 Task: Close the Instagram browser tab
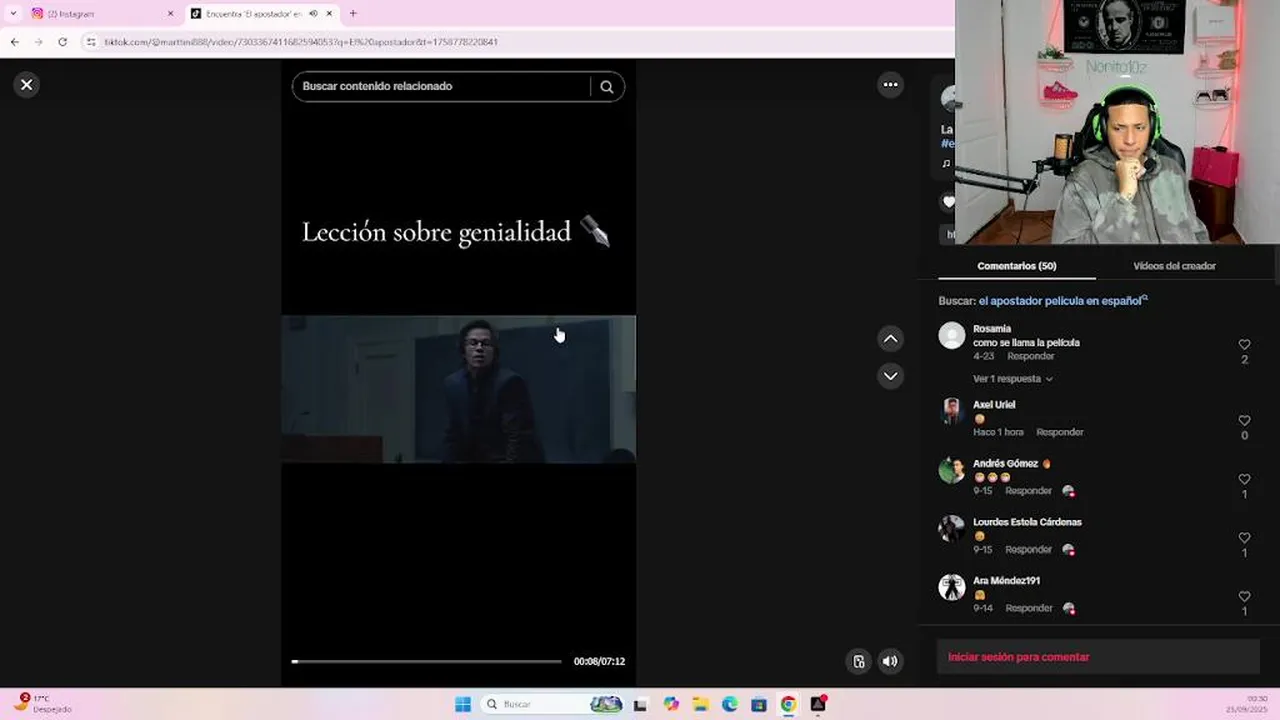(170, 14)
